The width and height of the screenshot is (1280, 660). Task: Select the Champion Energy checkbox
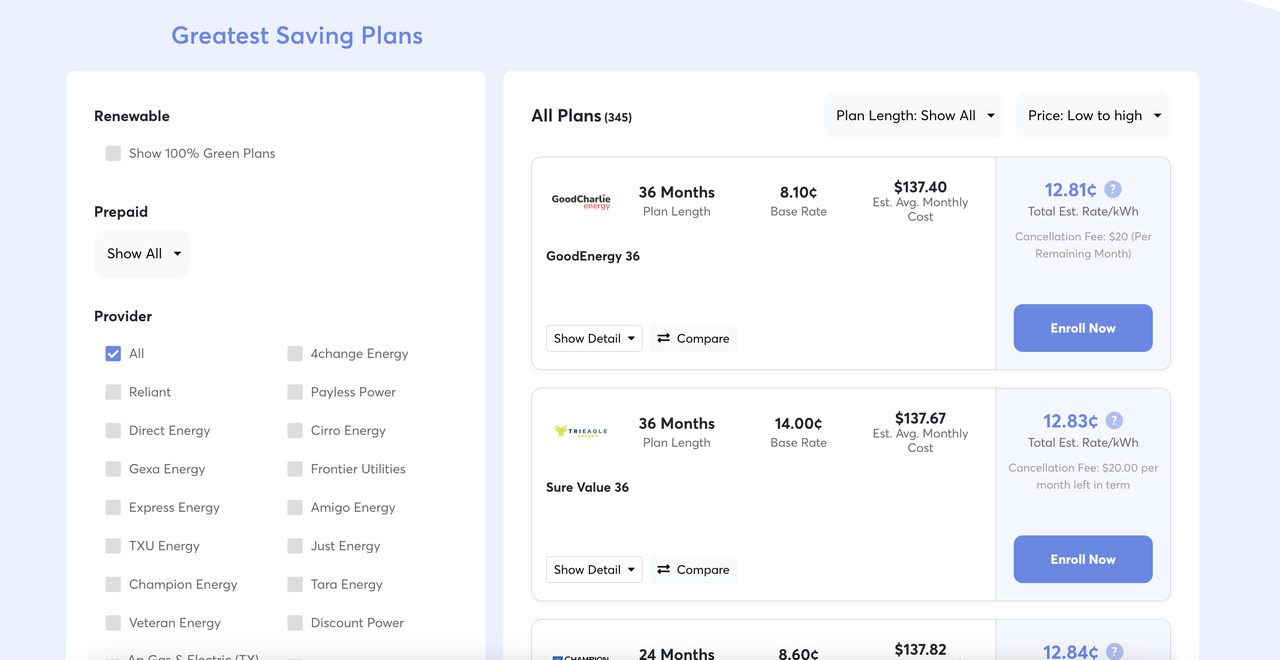113,584
